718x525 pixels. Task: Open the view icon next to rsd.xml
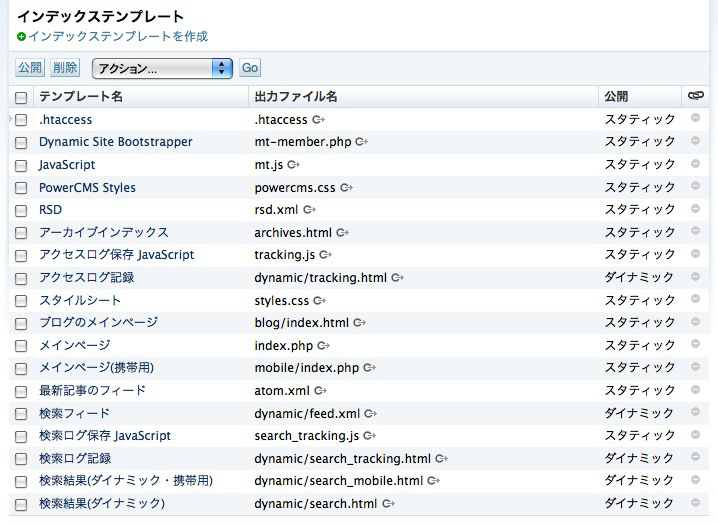coord(310,210)
